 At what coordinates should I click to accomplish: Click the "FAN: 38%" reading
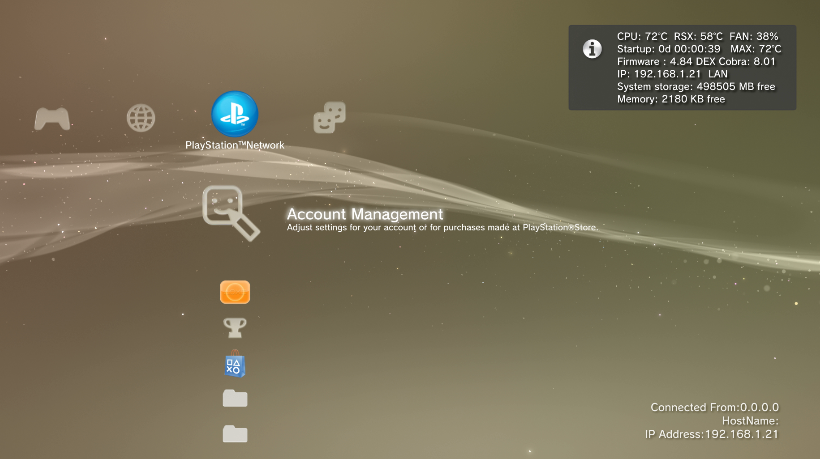(754, 37)
